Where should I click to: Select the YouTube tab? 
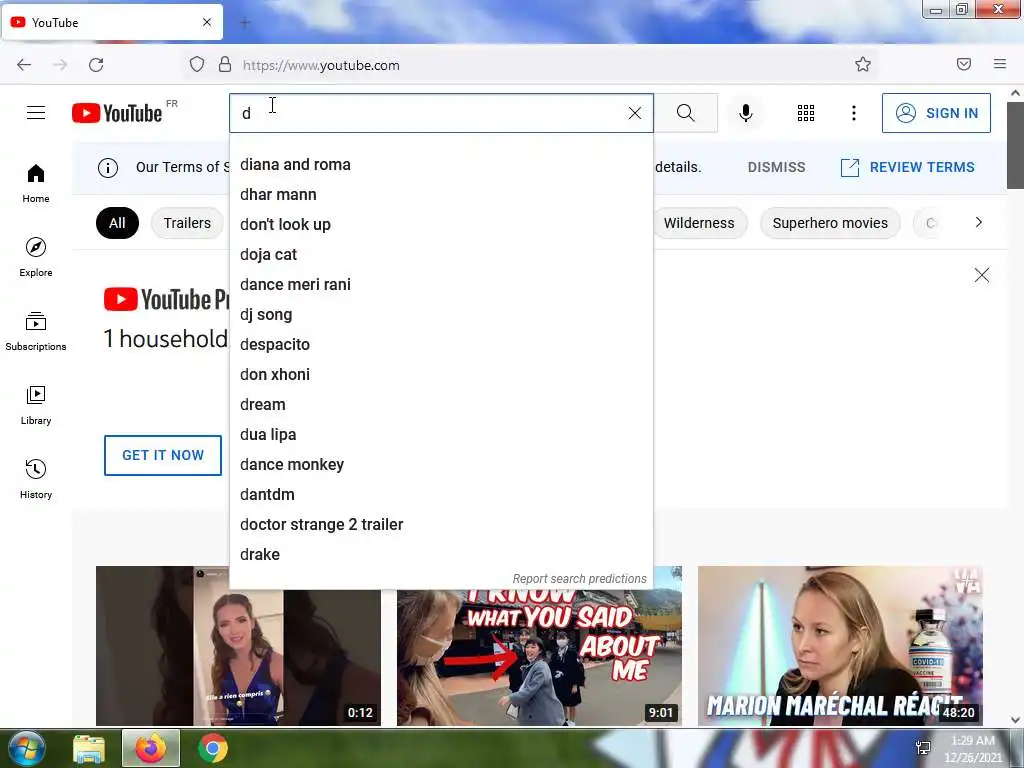tap(112, 22)
